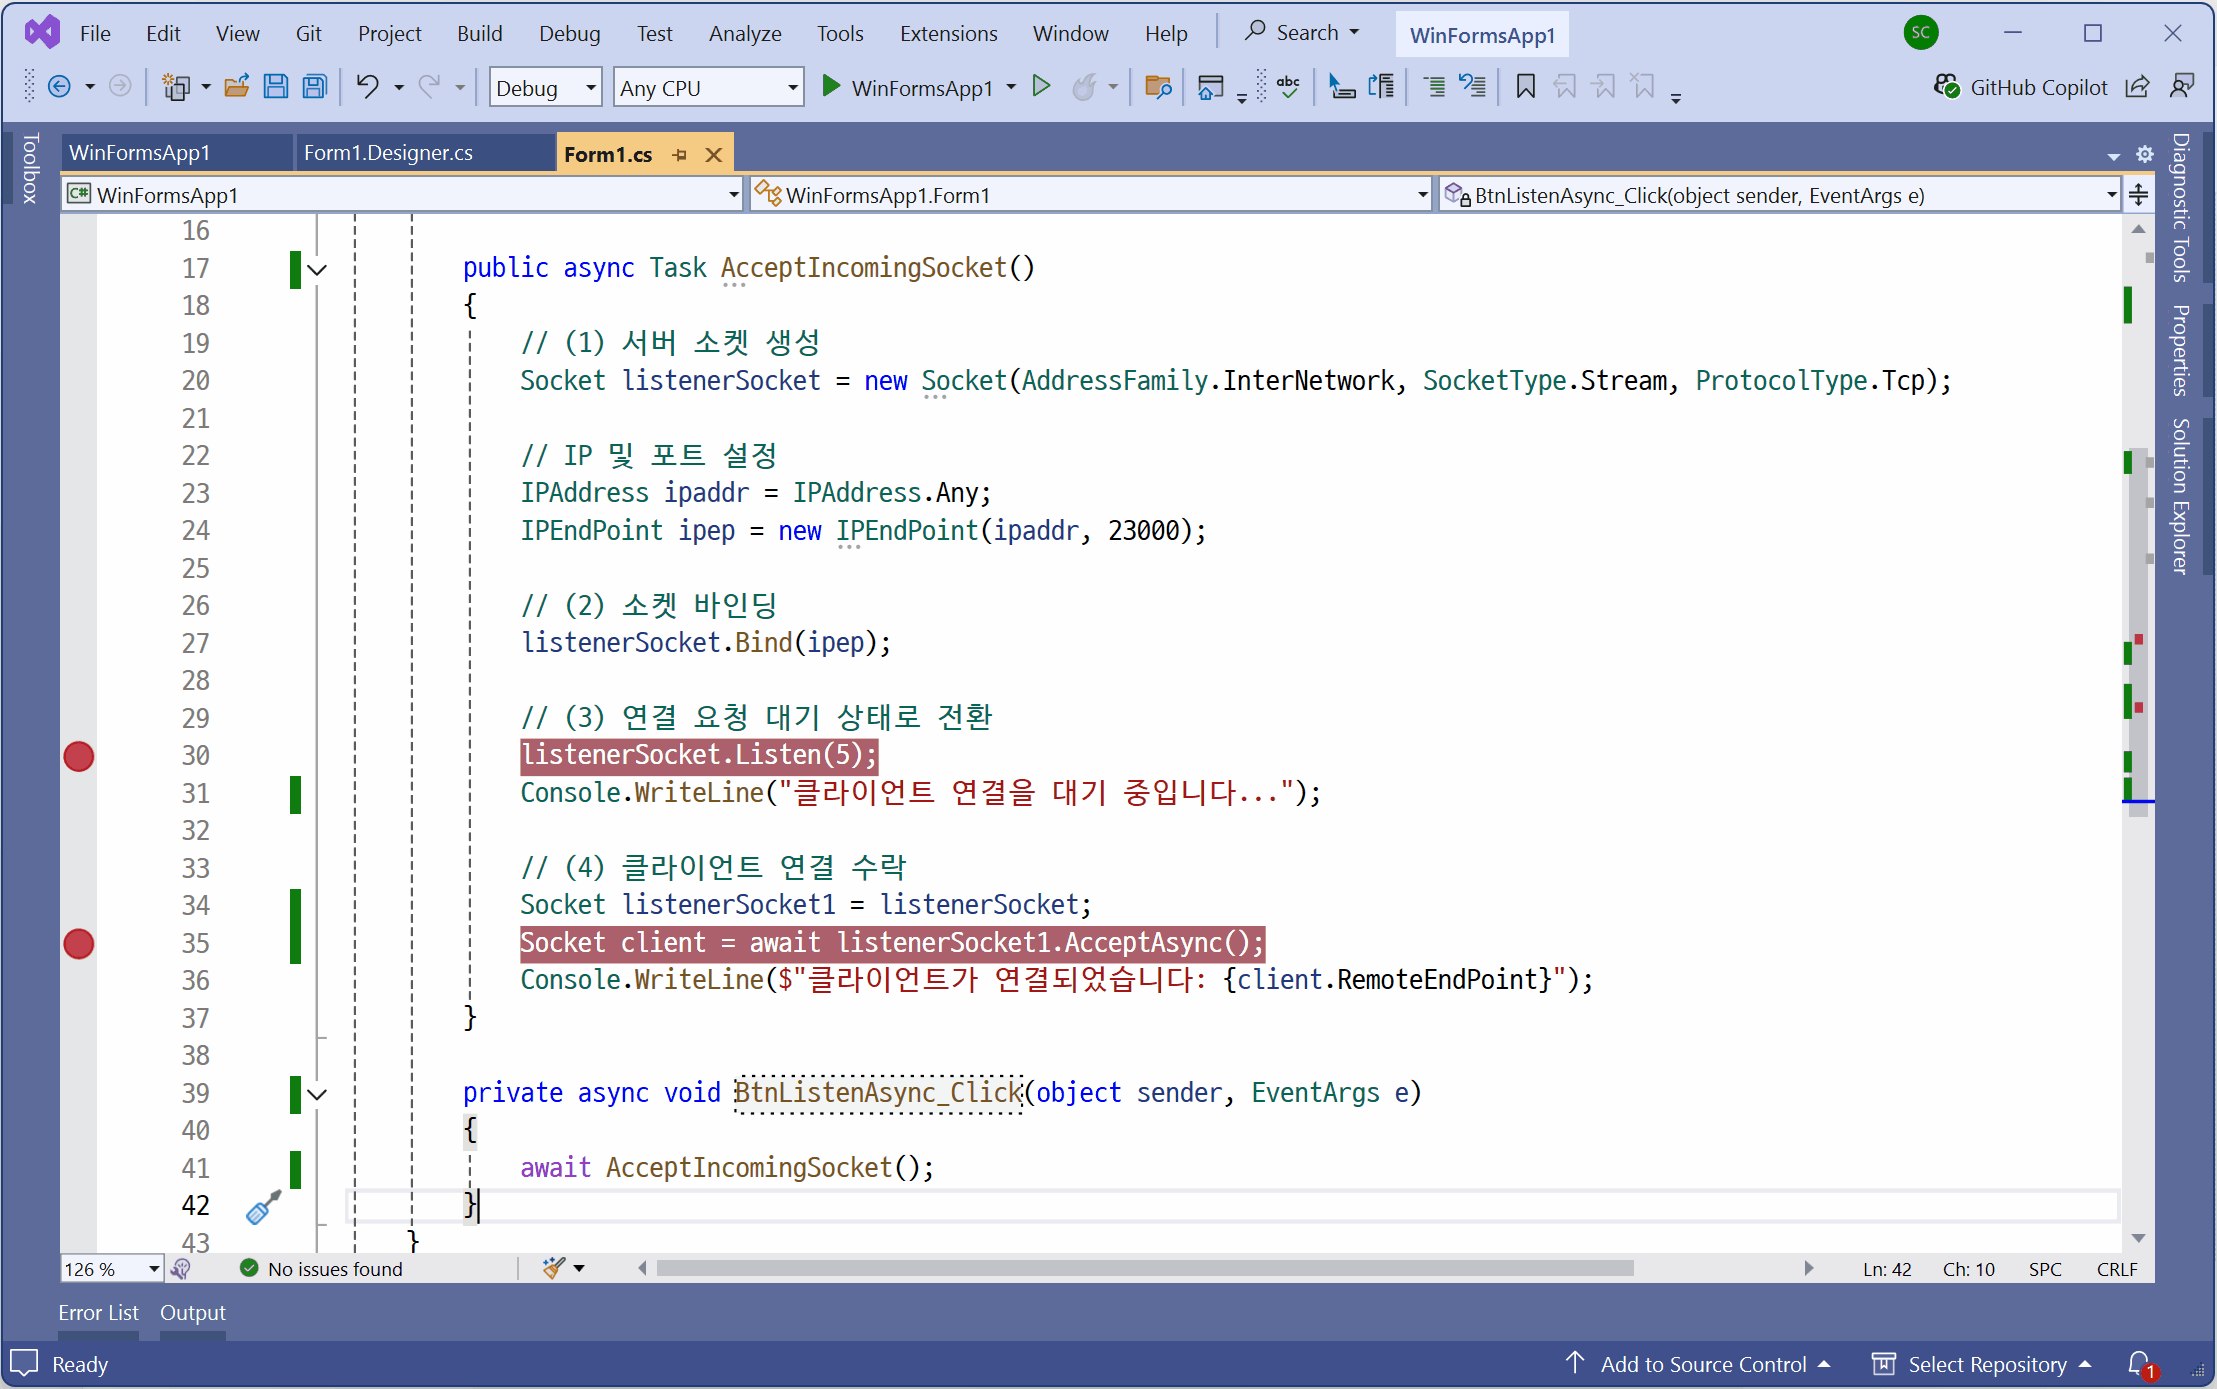Viewport: 2217px width, 1389px height.
Task: Click the horizontal scrollbar of the editor
Action: click(x=1144, y=1268)
